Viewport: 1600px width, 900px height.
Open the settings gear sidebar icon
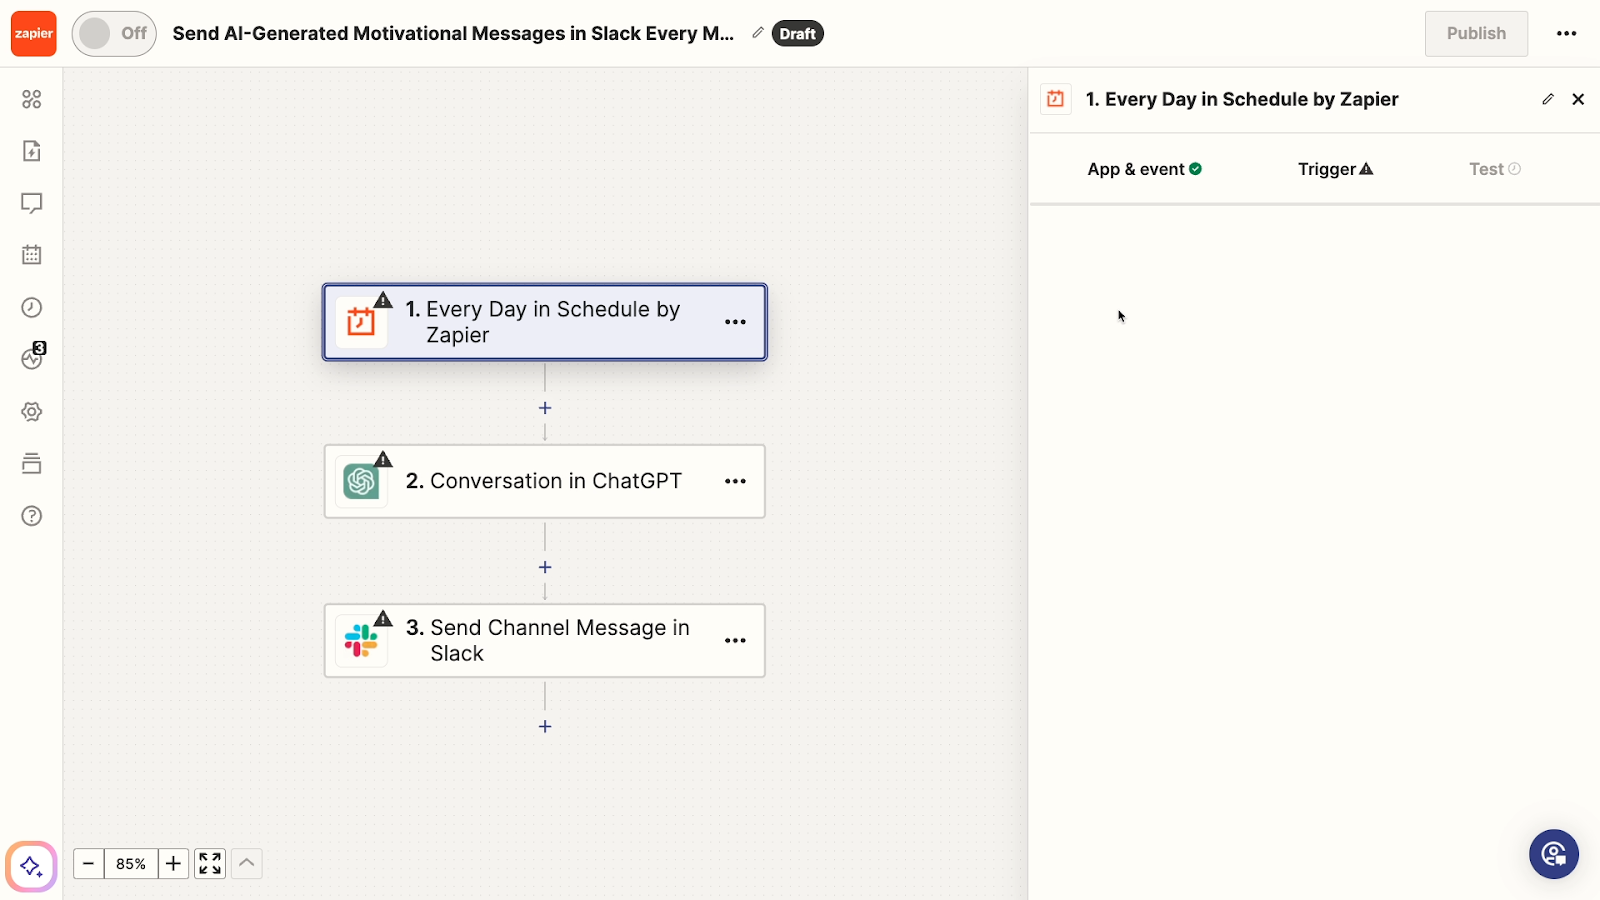32,411
